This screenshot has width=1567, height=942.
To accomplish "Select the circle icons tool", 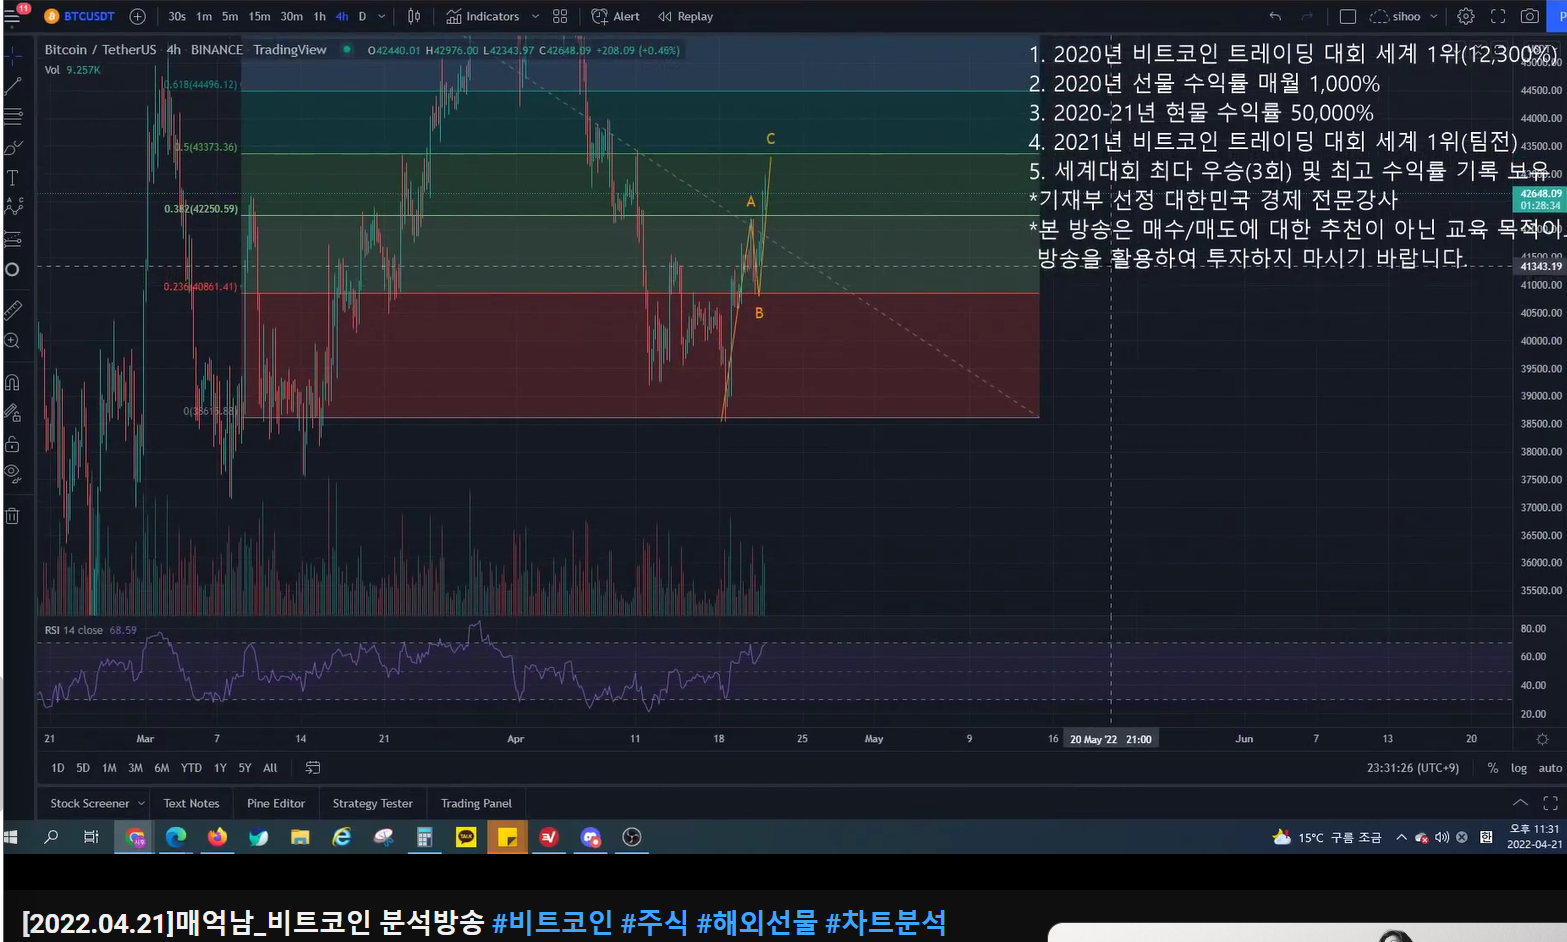I will point(13,270).
